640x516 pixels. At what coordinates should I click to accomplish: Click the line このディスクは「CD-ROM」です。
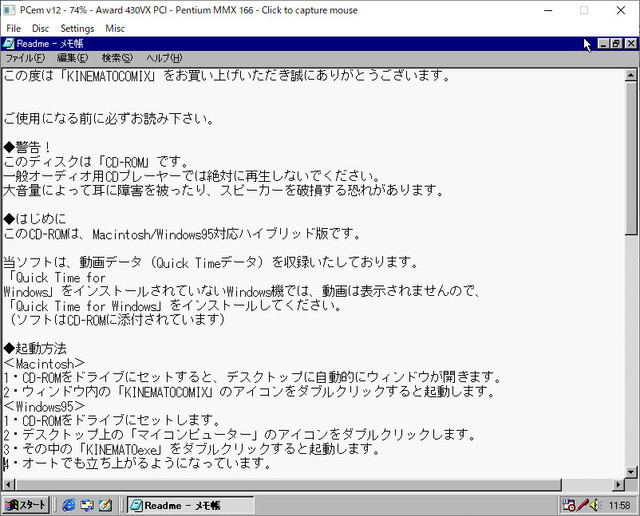coord(96,162)
